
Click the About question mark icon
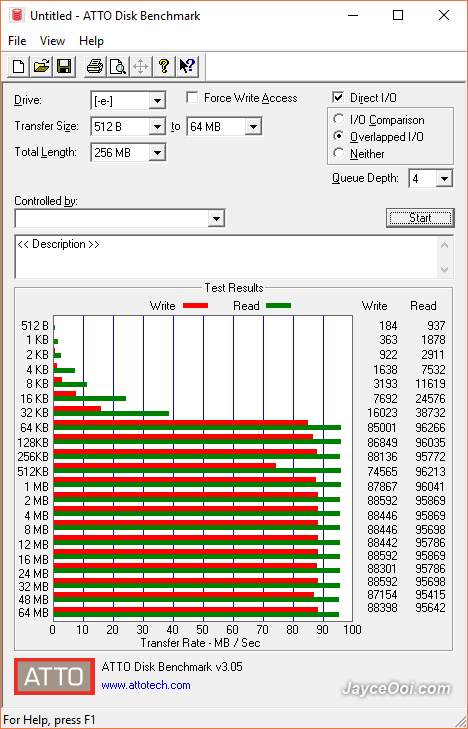point(164,66)
